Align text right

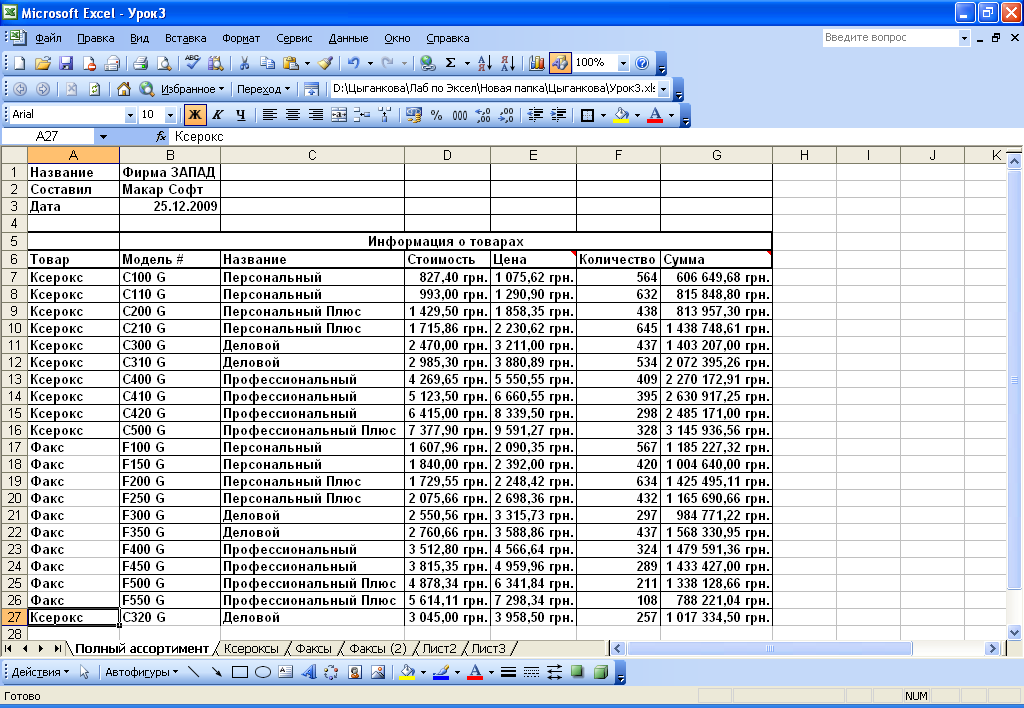click(315, 116)
